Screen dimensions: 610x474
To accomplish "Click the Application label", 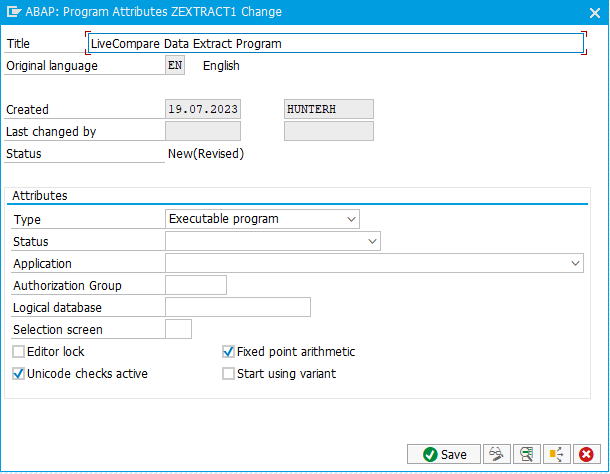I will (x=42, y=264).
